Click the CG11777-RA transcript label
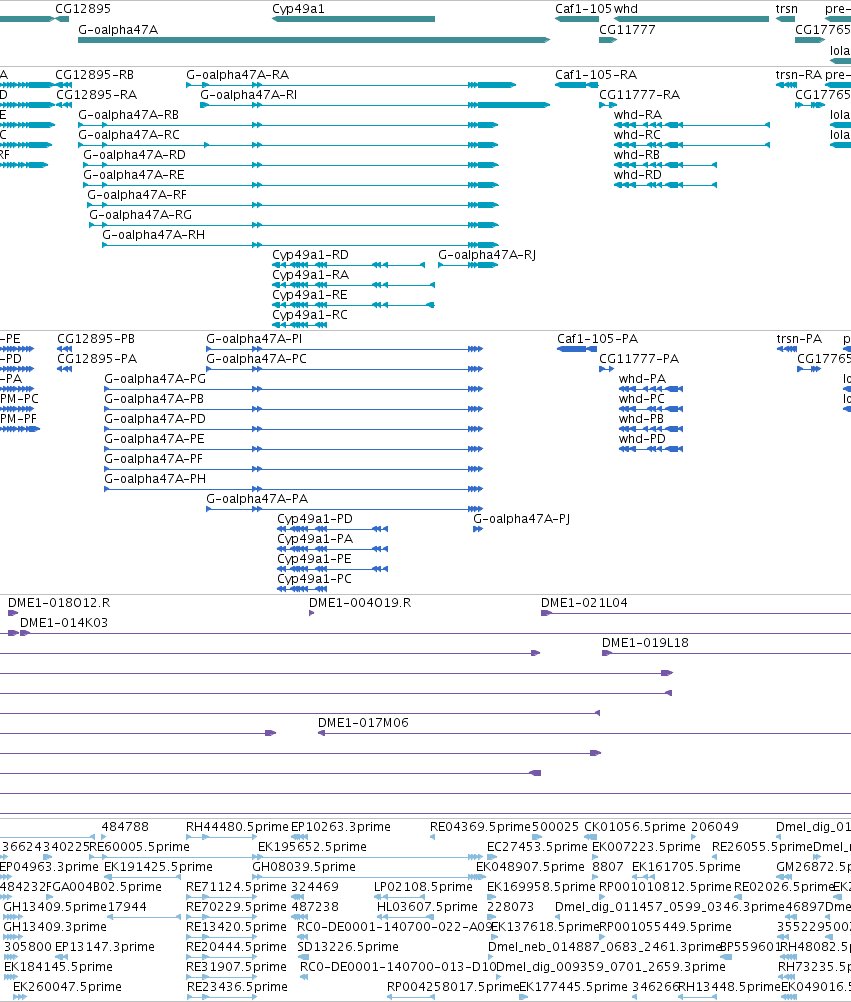 (640, 95)
